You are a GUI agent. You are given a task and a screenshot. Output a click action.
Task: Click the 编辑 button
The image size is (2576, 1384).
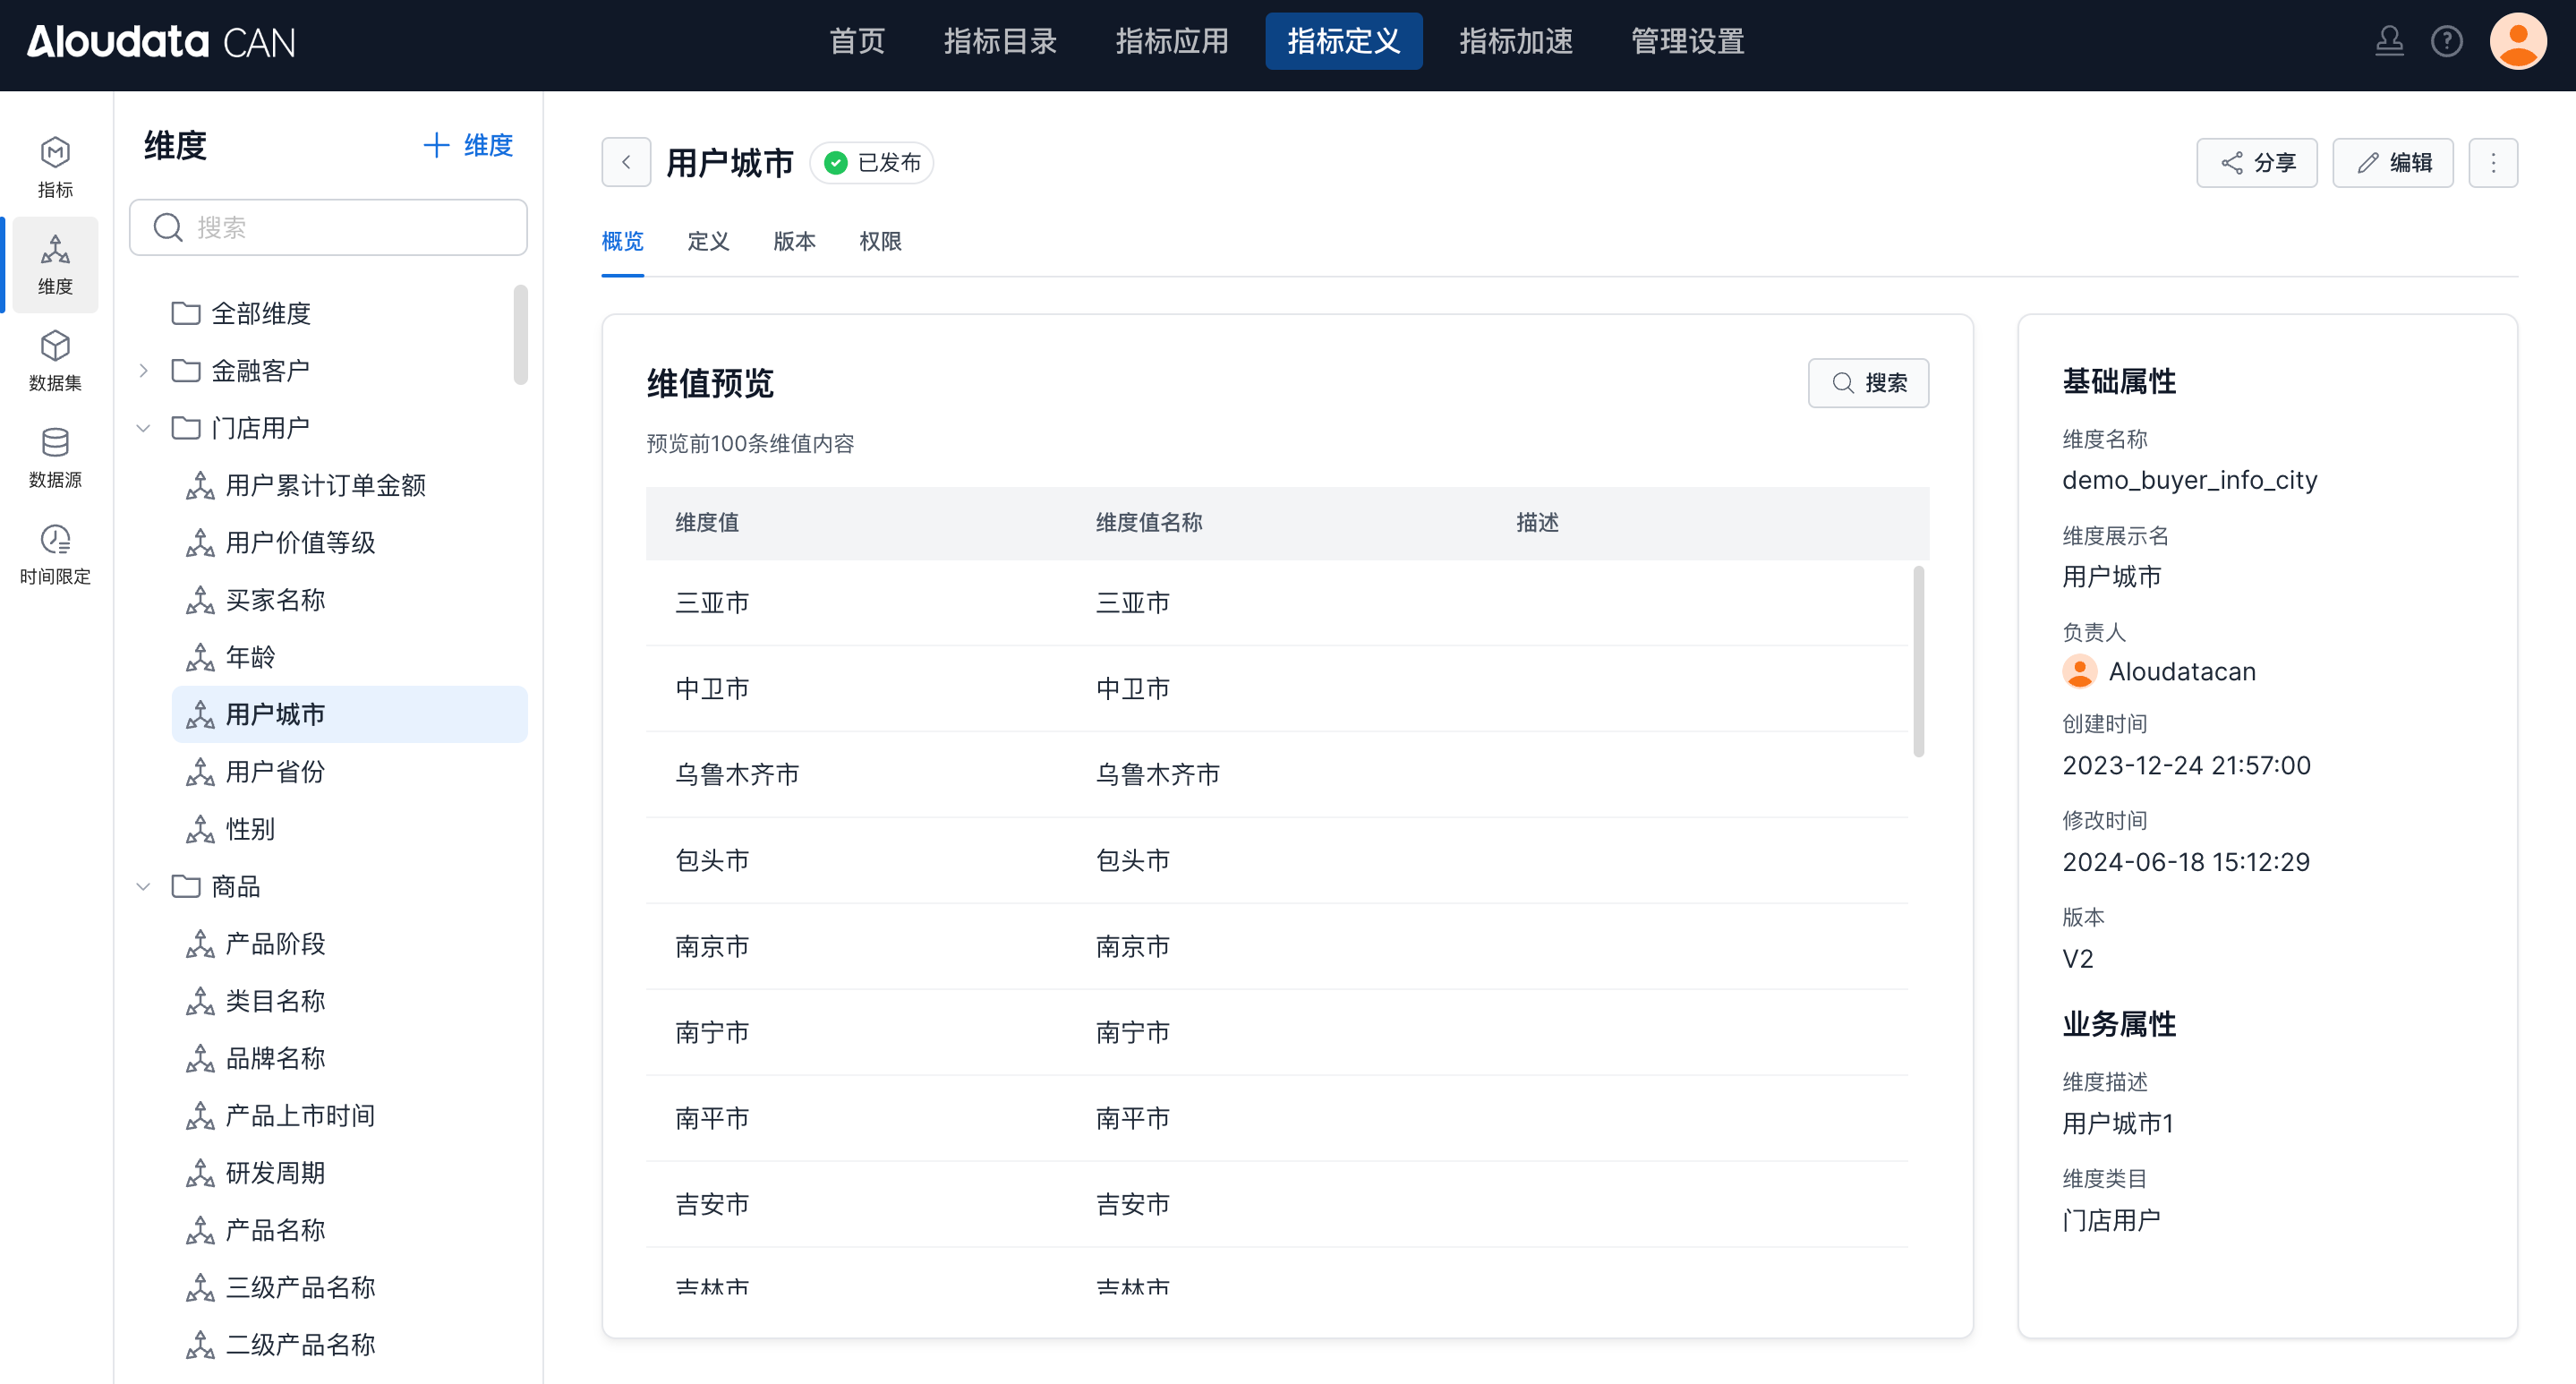click(2393, 162)
